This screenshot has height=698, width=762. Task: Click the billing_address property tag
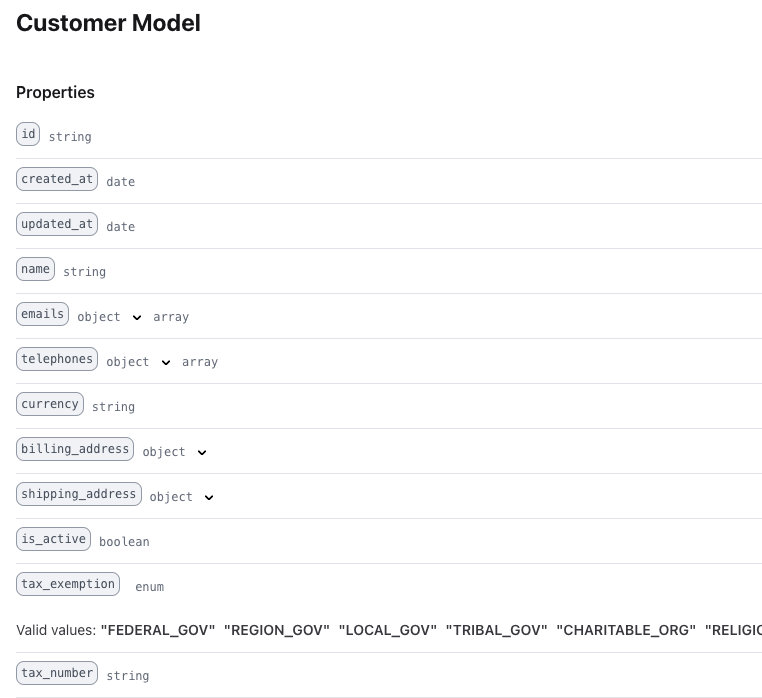(75, 449)
